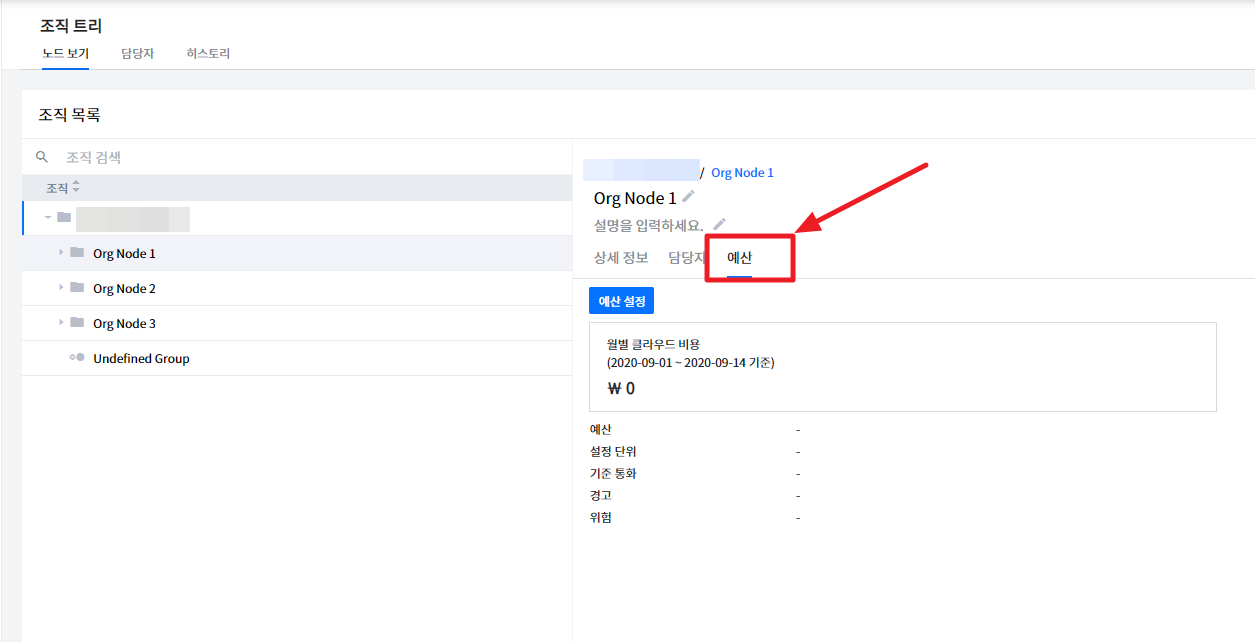This screenshot has height=642, width=1255.
Task: Collapse the root organization tree node
Action: [47, 217]
